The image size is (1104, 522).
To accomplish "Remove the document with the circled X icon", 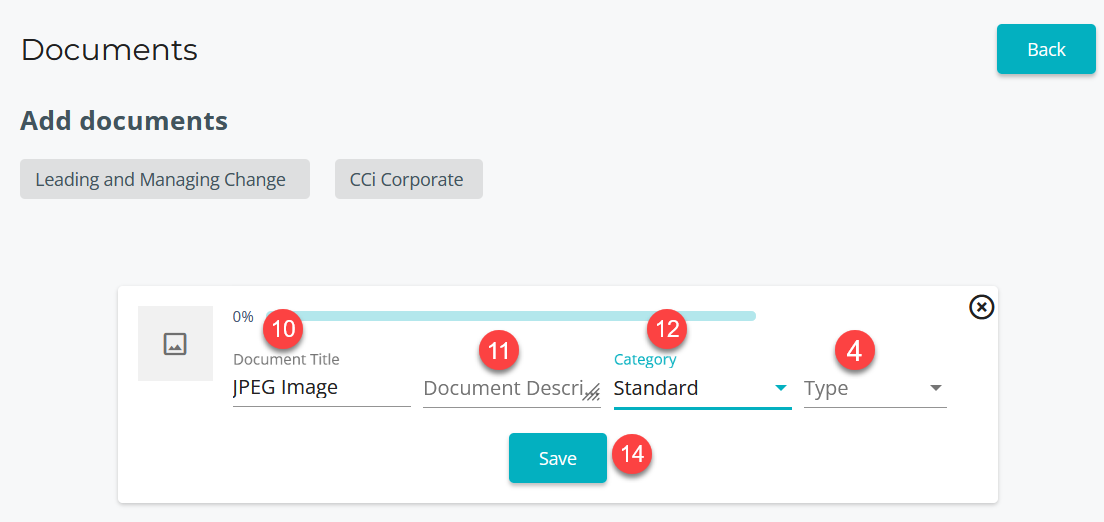I will coord(982,307).
